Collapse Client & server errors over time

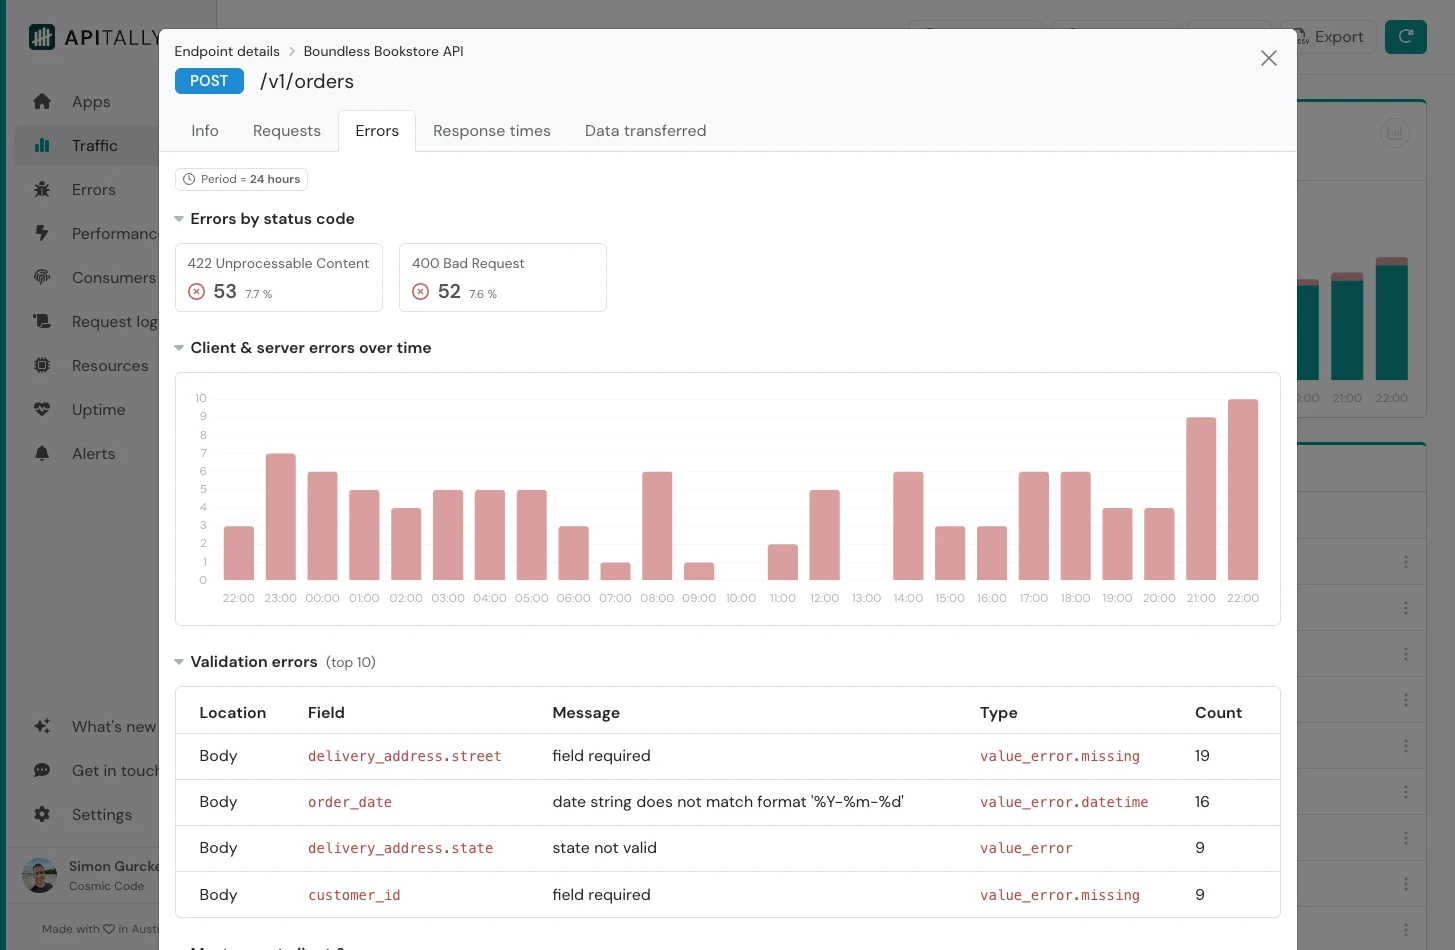pyautogui.click(x=179, y=348)
